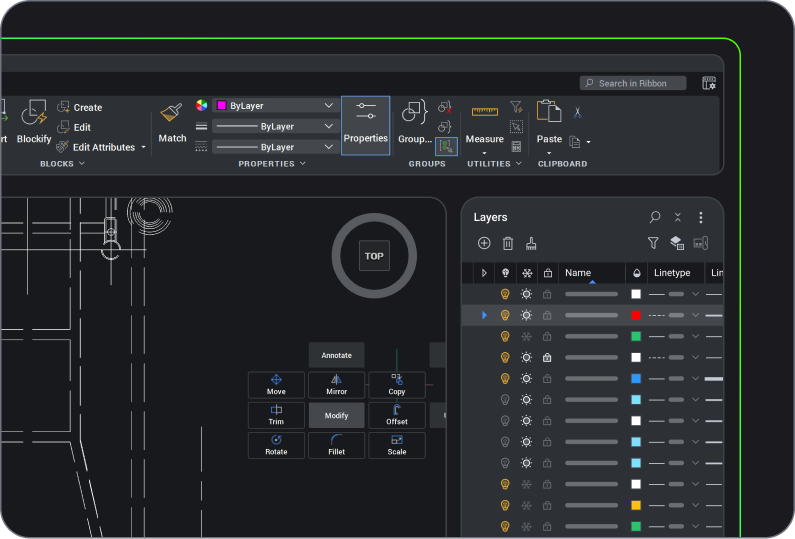Turn off the blue layer lightbulb

tap(505, 378)
